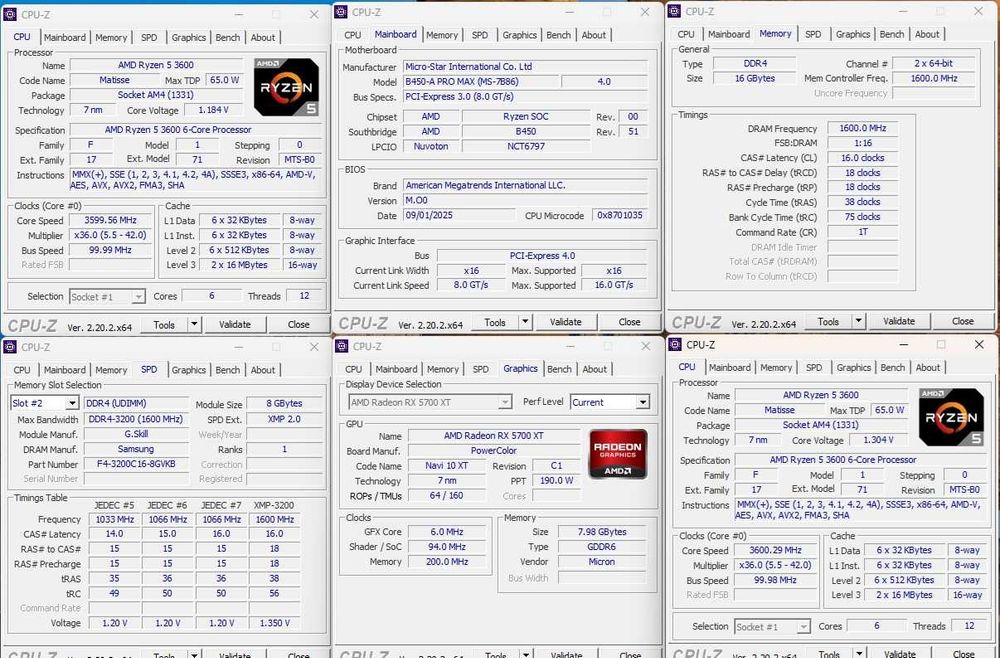Open SPD tab in bottom-right window
Image resolution: width=1000 pixels, height=658 pixels.
click(814, 367)
